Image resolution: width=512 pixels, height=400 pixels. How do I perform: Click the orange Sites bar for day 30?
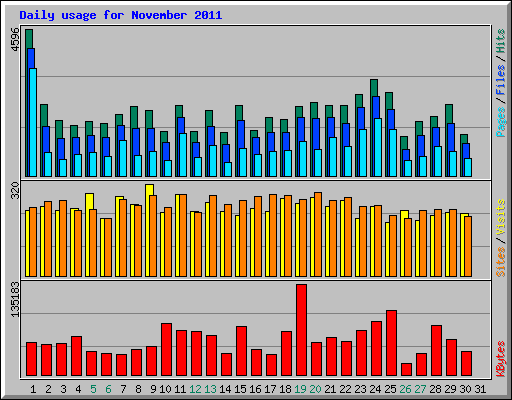tap(468, 246)
